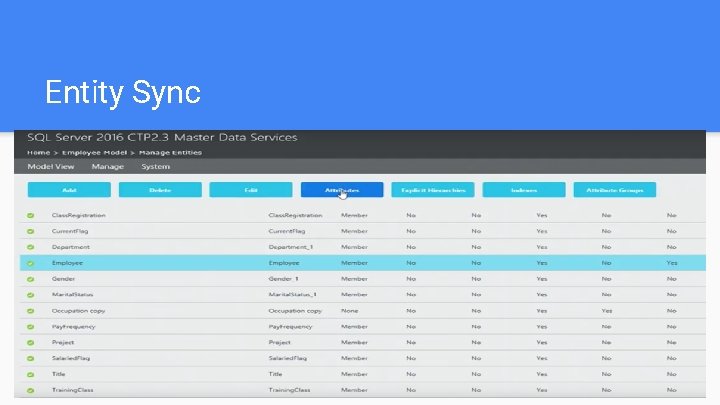Click the last-column 'Yes' in Employee row
Image resolution: width=720 pixels, height=405 pixels.
pos(672,263)
